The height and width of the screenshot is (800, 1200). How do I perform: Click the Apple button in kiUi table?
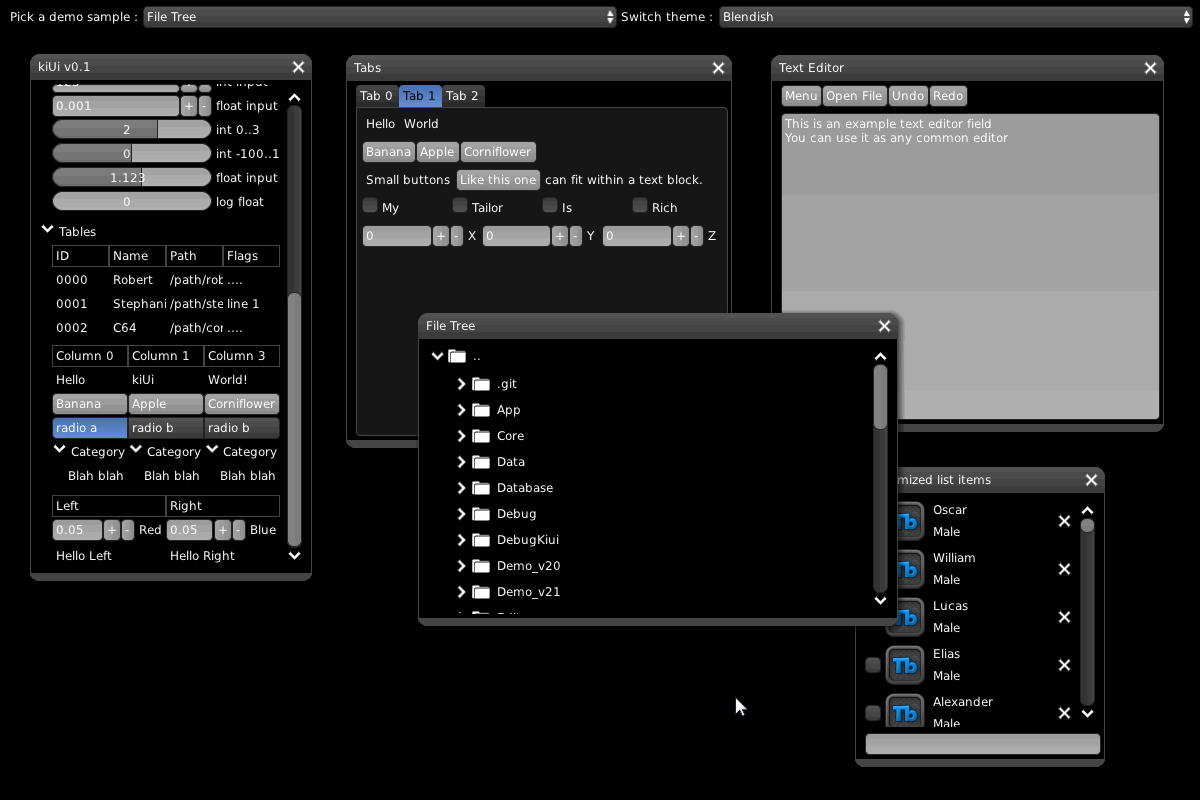166,404
